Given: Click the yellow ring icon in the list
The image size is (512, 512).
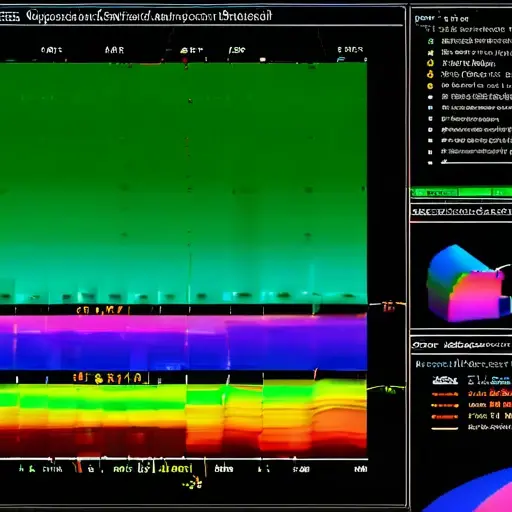Looking at the screenshot, I should coord(430,63).
